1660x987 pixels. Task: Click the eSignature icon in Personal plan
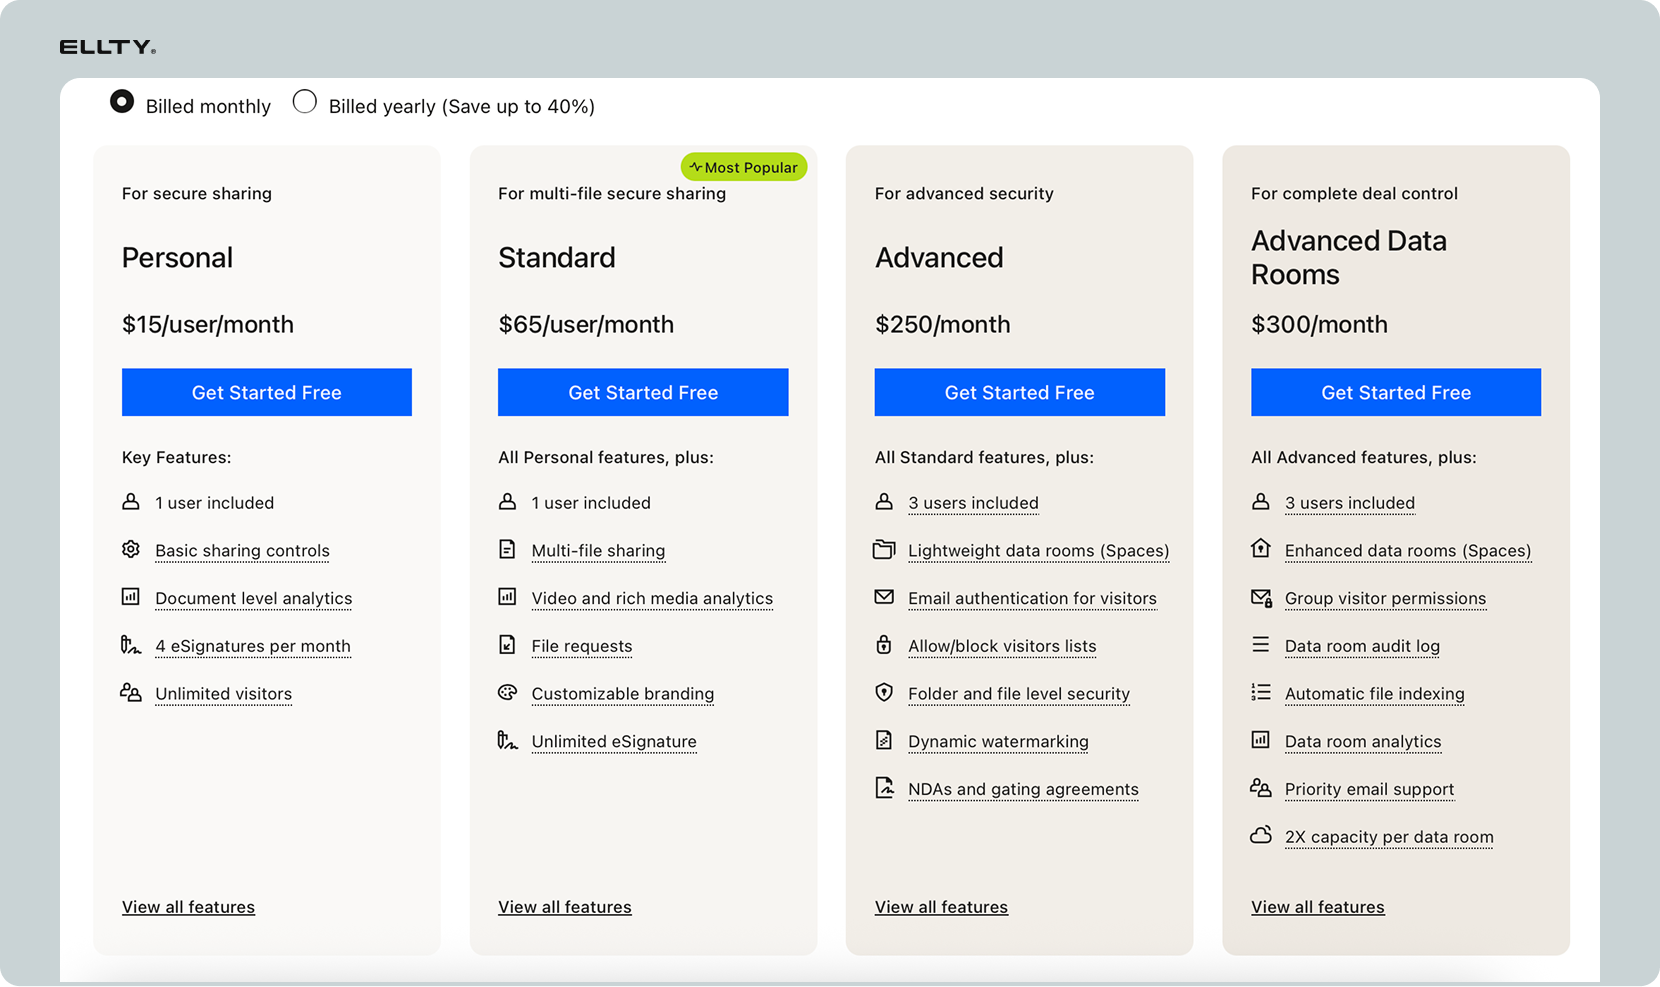(131, 645)
